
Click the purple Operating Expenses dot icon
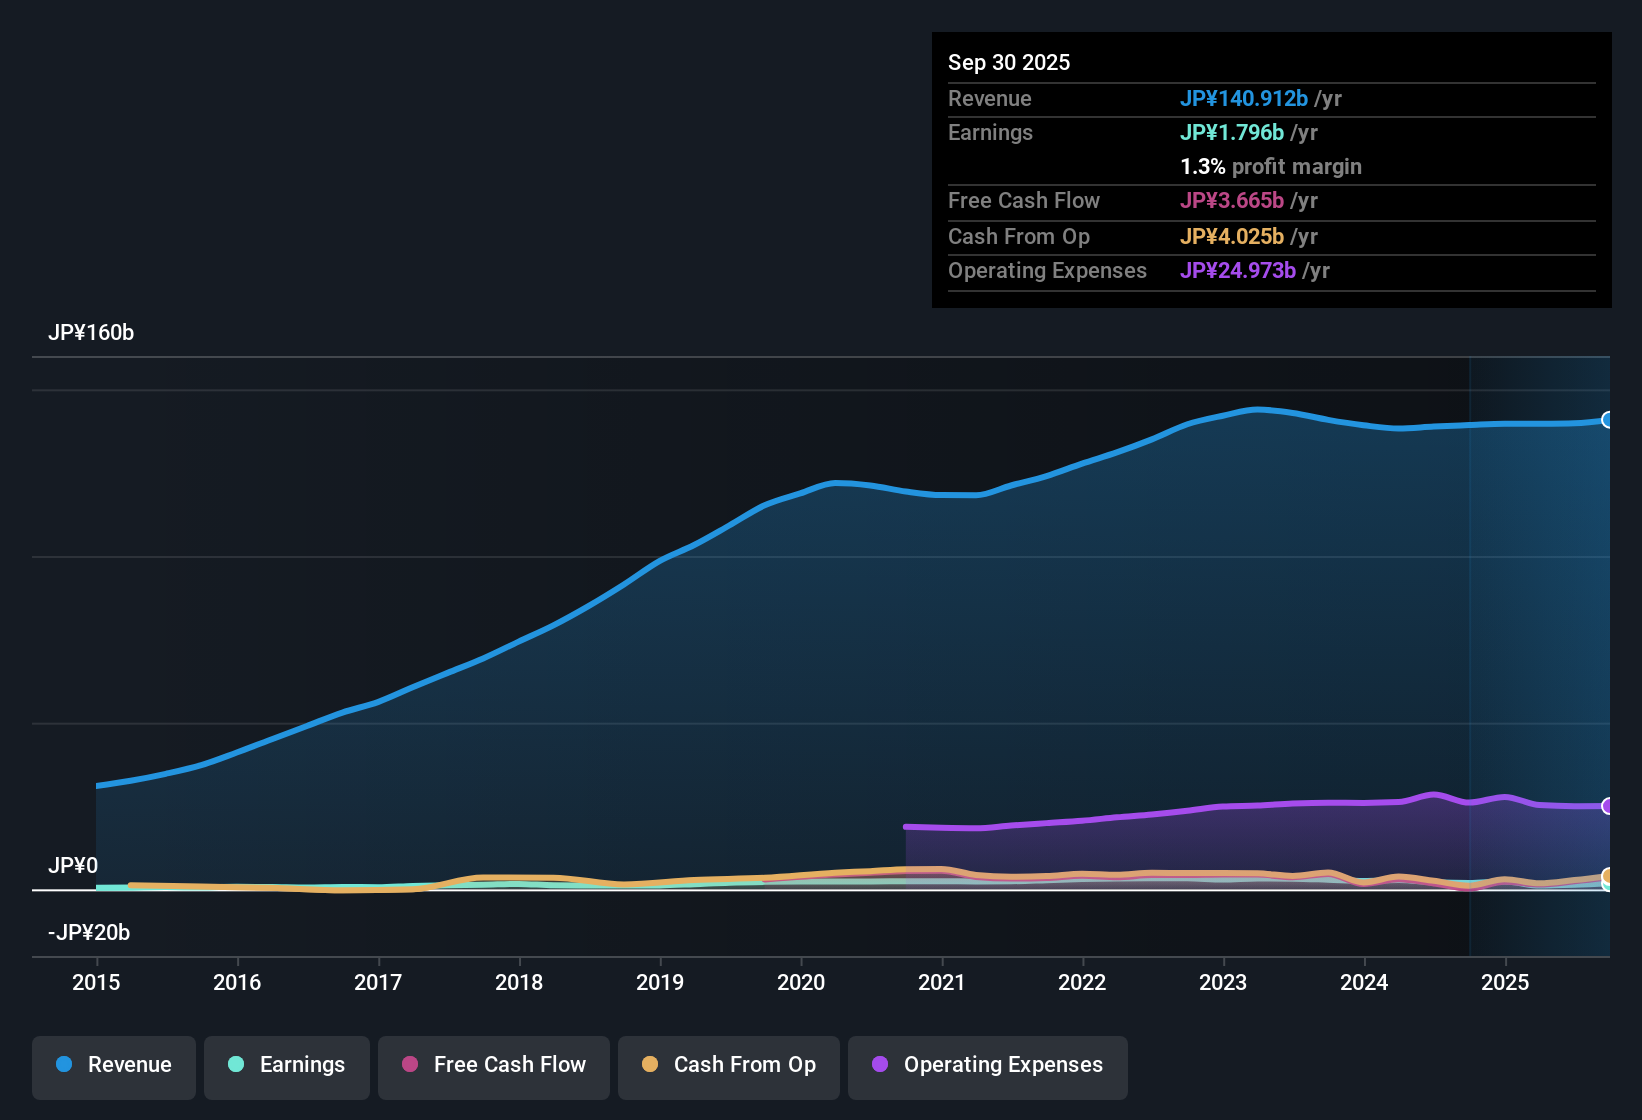(x=879, y=1065)
